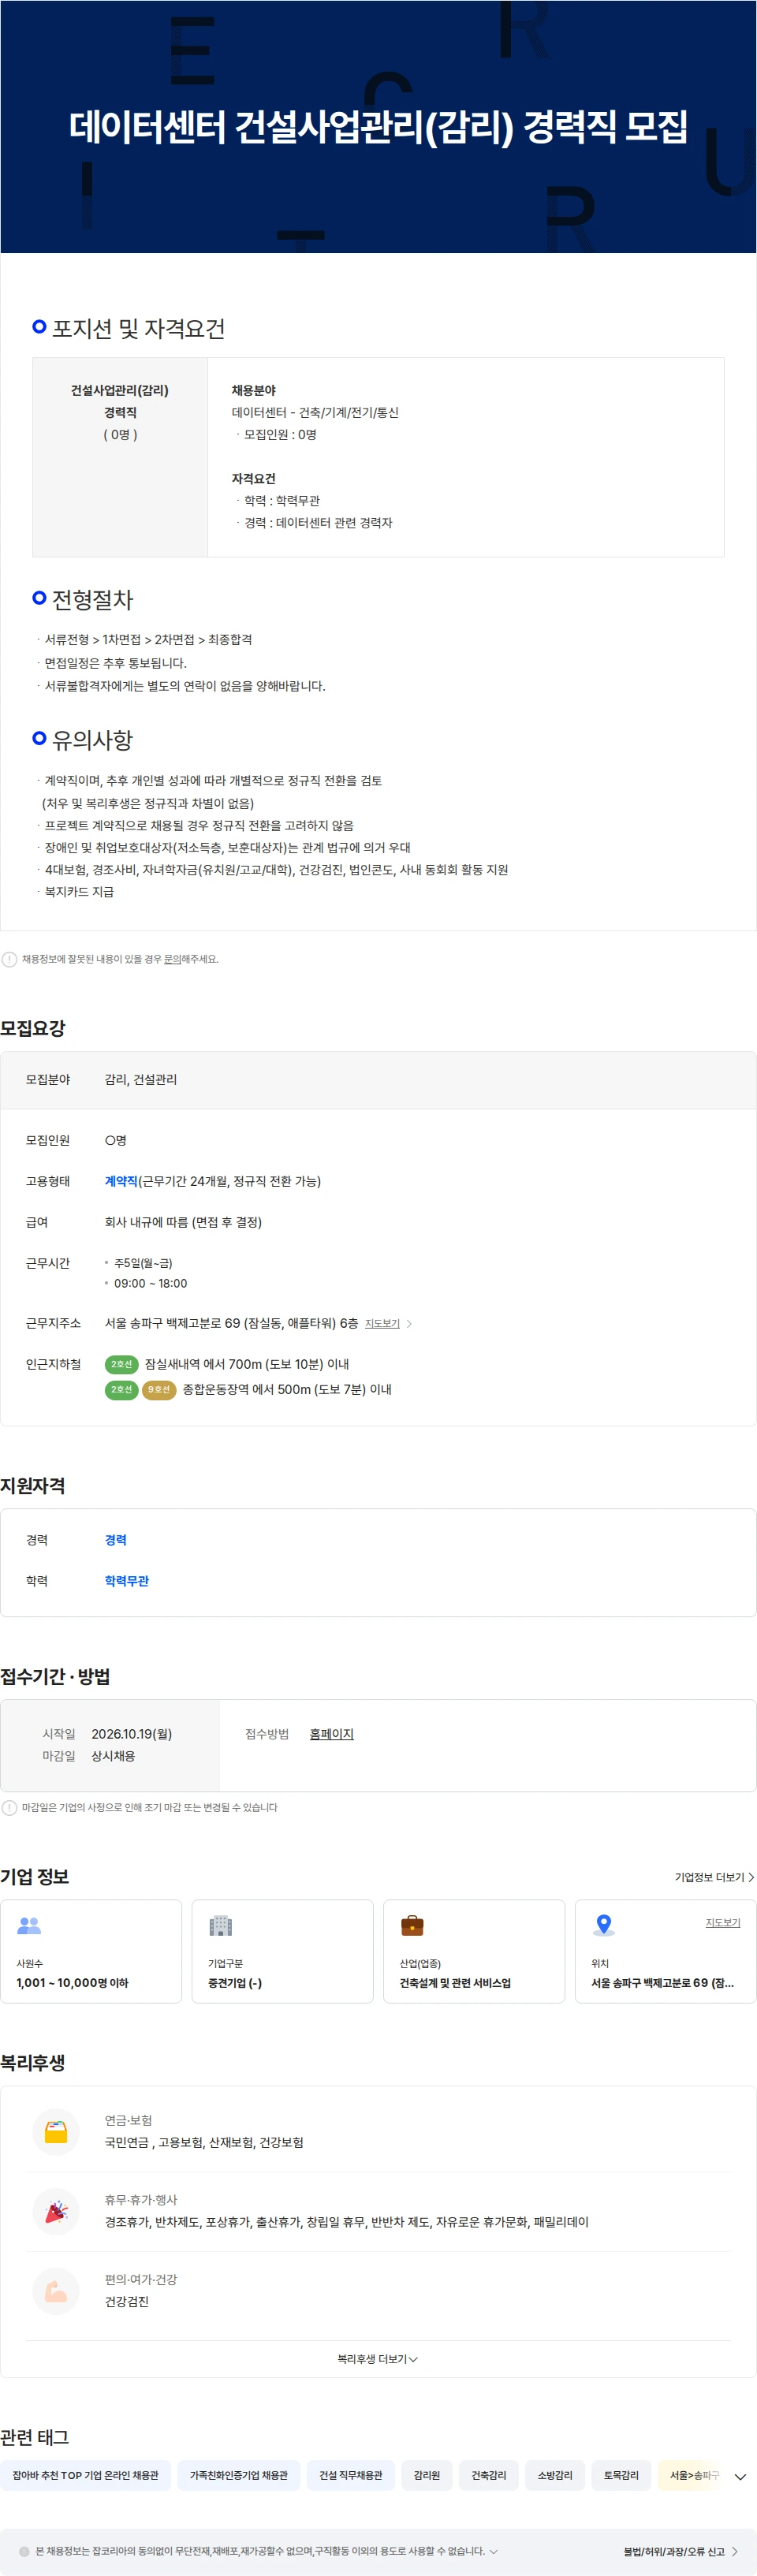Select tag 가족친화인증기업 채용관
The height and width of the screenshot is (2576, 757).
tap(238, 2475)
